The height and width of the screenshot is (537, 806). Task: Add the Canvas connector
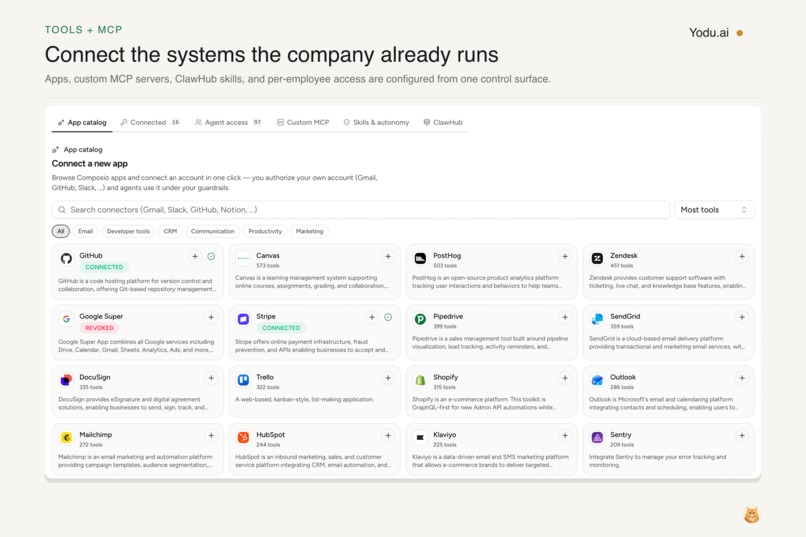(388, 256)
